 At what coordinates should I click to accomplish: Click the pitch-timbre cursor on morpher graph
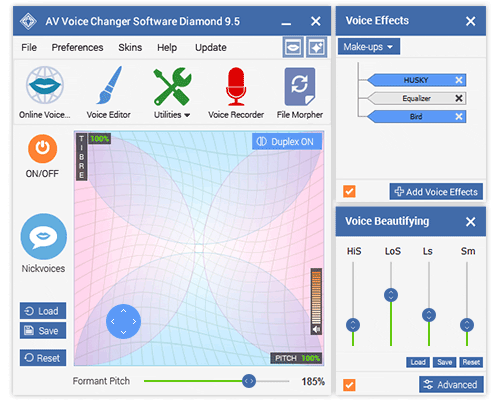[x=123, y=321]
